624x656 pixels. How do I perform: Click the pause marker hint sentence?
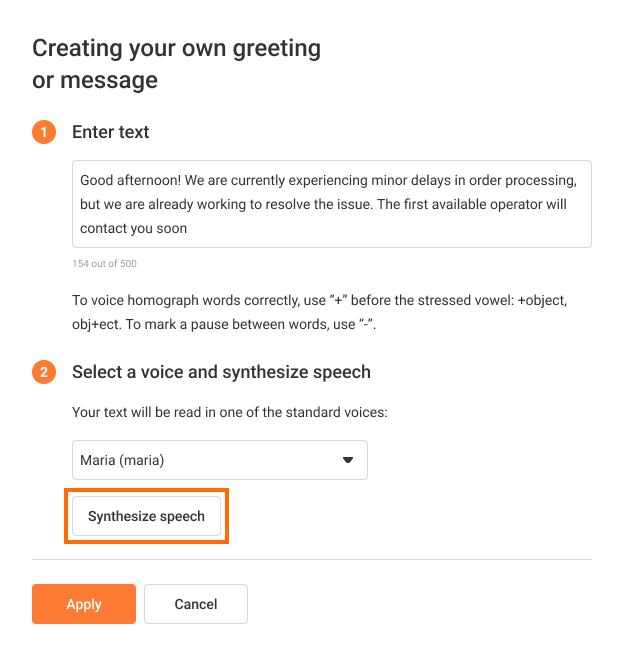pos(251,324)
